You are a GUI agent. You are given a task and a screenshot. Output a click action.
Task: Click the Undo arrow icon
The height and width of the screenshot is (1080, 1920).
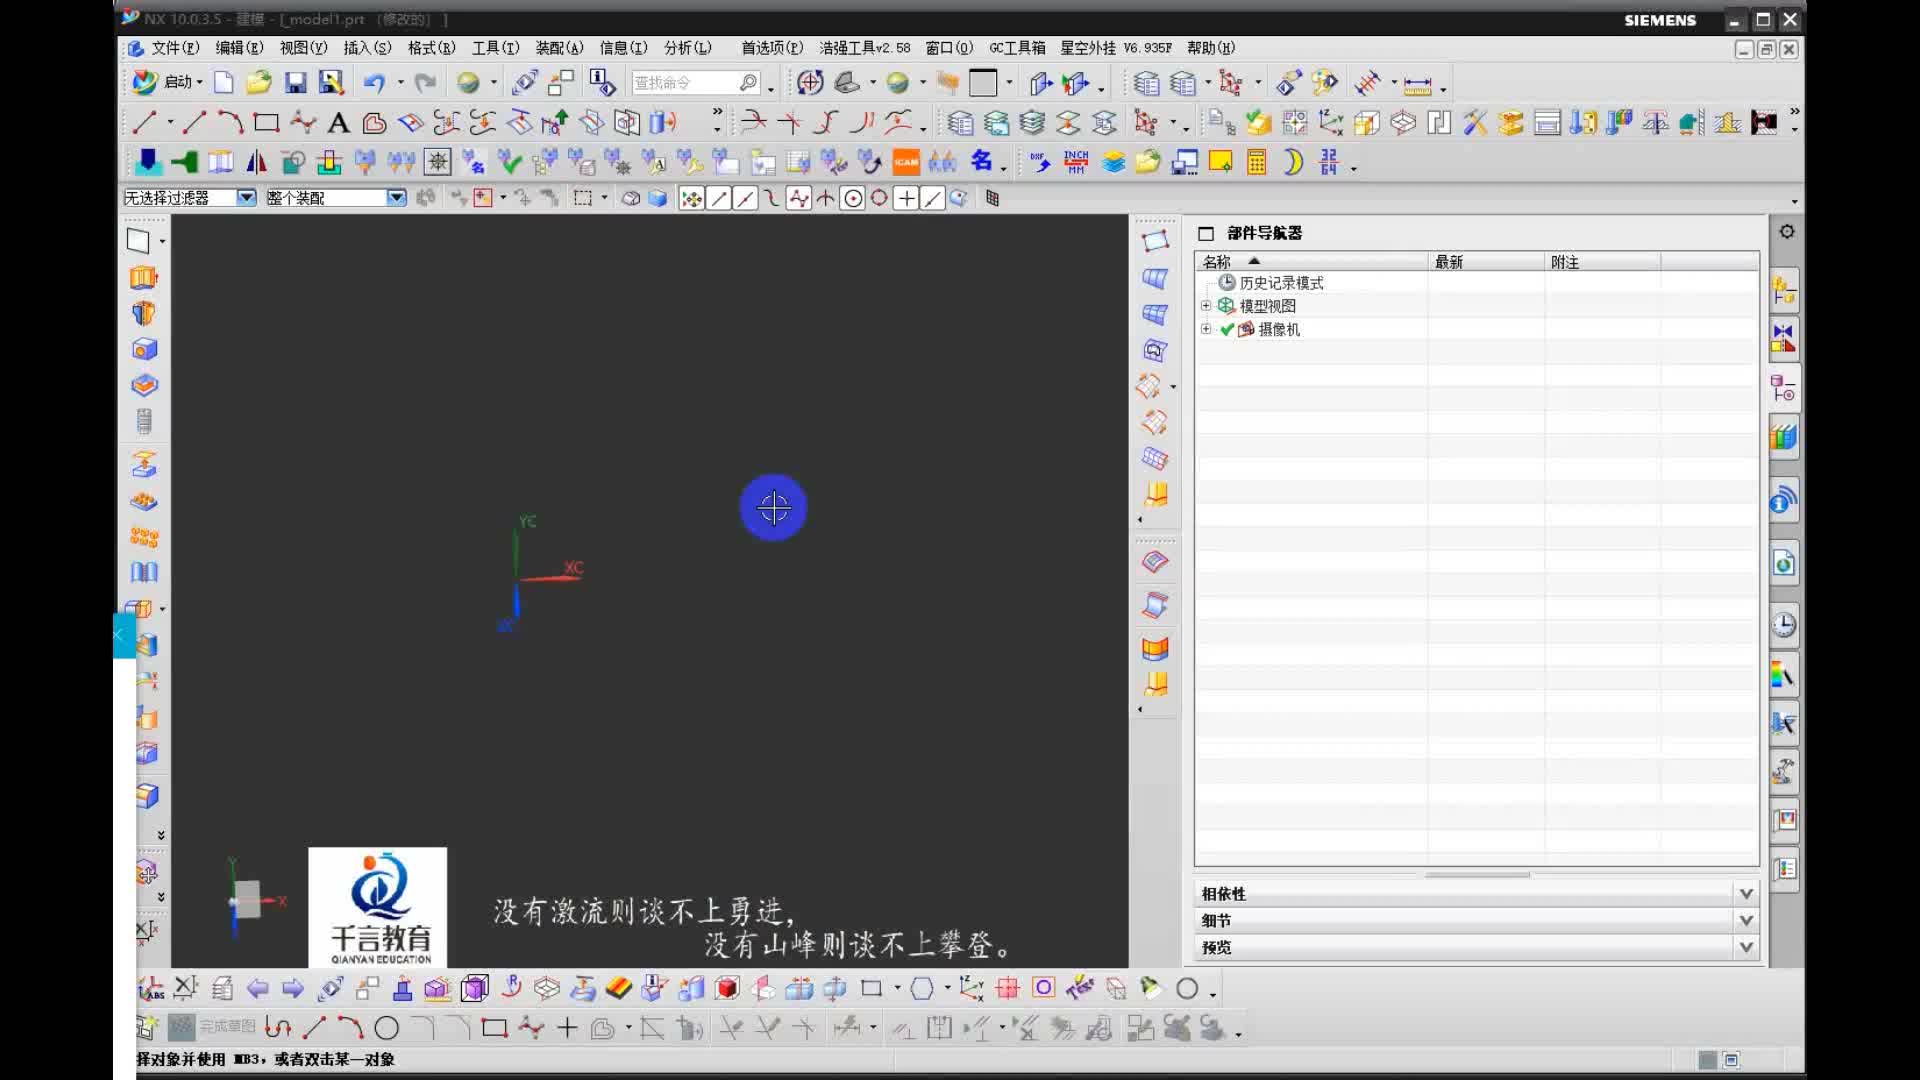click(374, 83)
